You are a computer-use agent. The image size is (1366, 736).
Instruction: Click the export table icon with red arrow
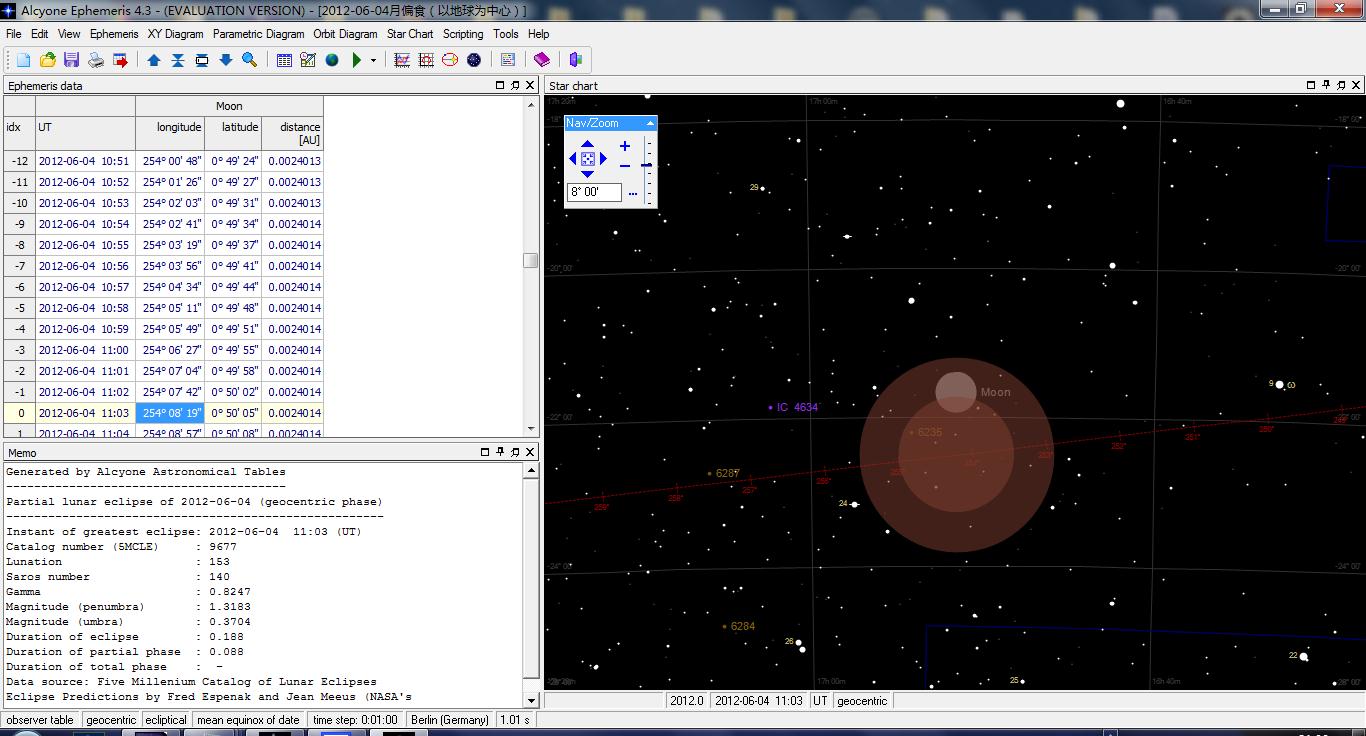(120, 60)
